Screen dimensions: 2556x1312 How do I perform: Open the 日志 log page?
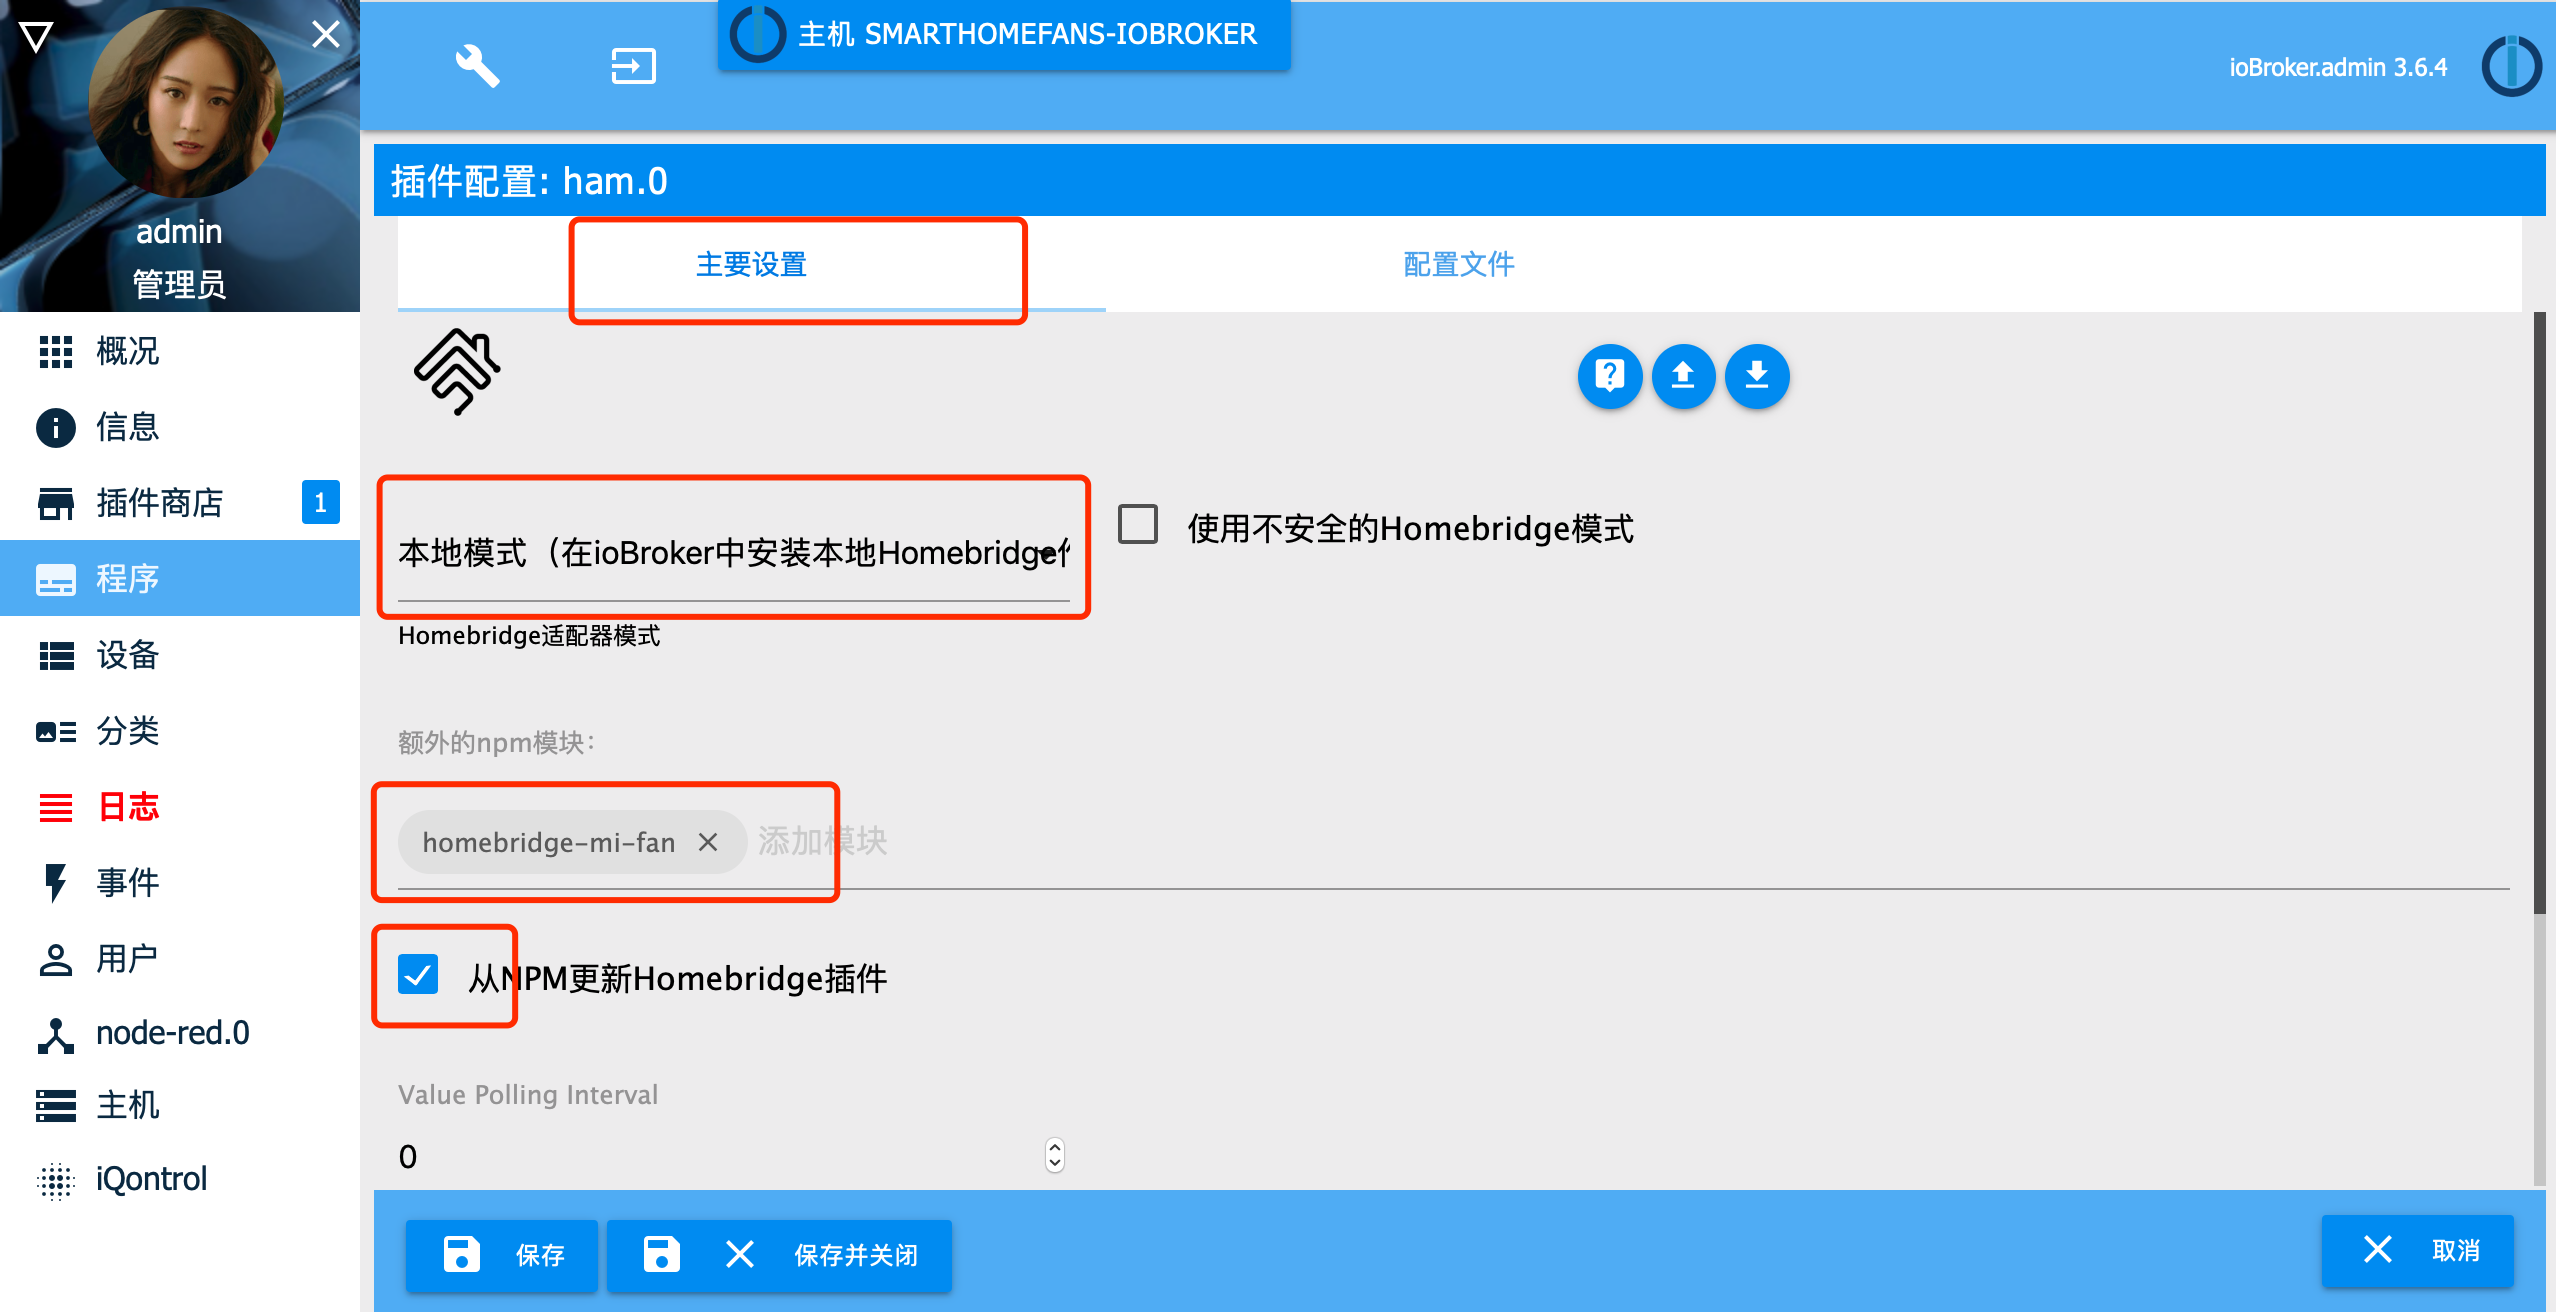180,806
